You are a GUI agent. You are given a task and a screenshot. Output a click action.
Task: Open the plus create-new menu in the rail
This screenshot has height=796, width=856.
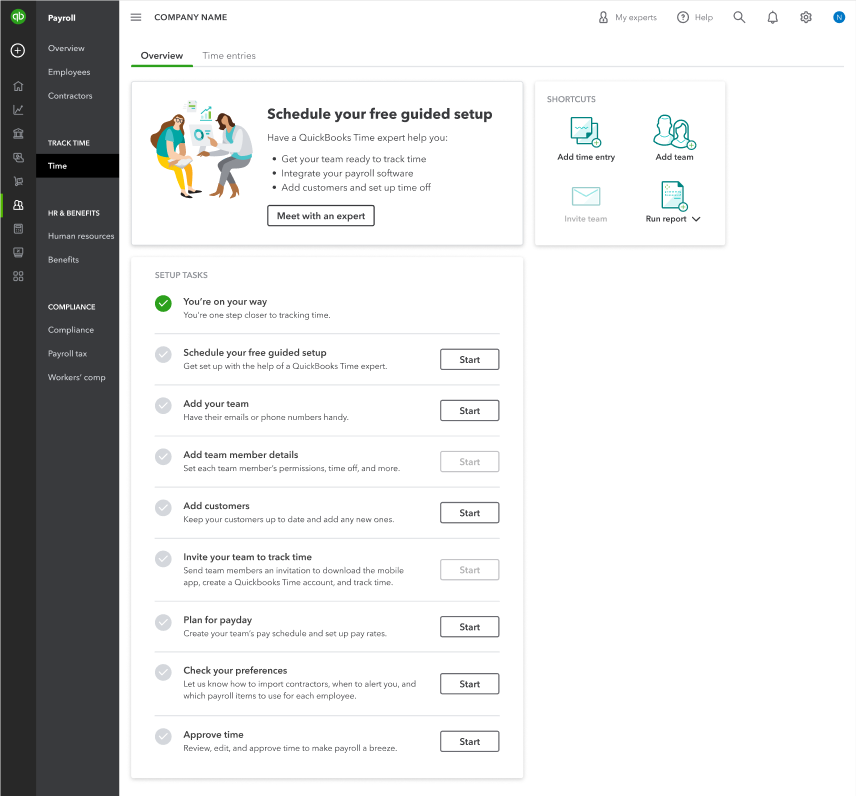18,51
